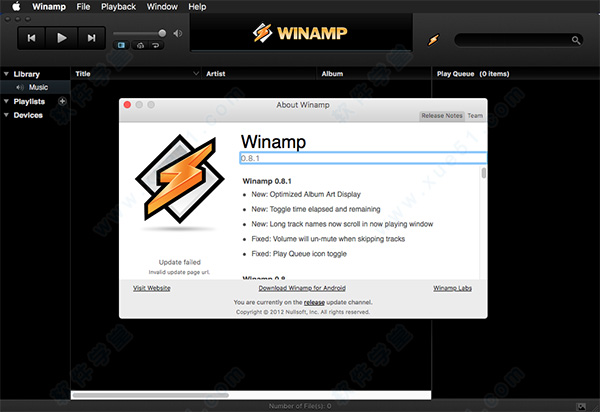Mute audio using the speaker icon

[178, 34]
